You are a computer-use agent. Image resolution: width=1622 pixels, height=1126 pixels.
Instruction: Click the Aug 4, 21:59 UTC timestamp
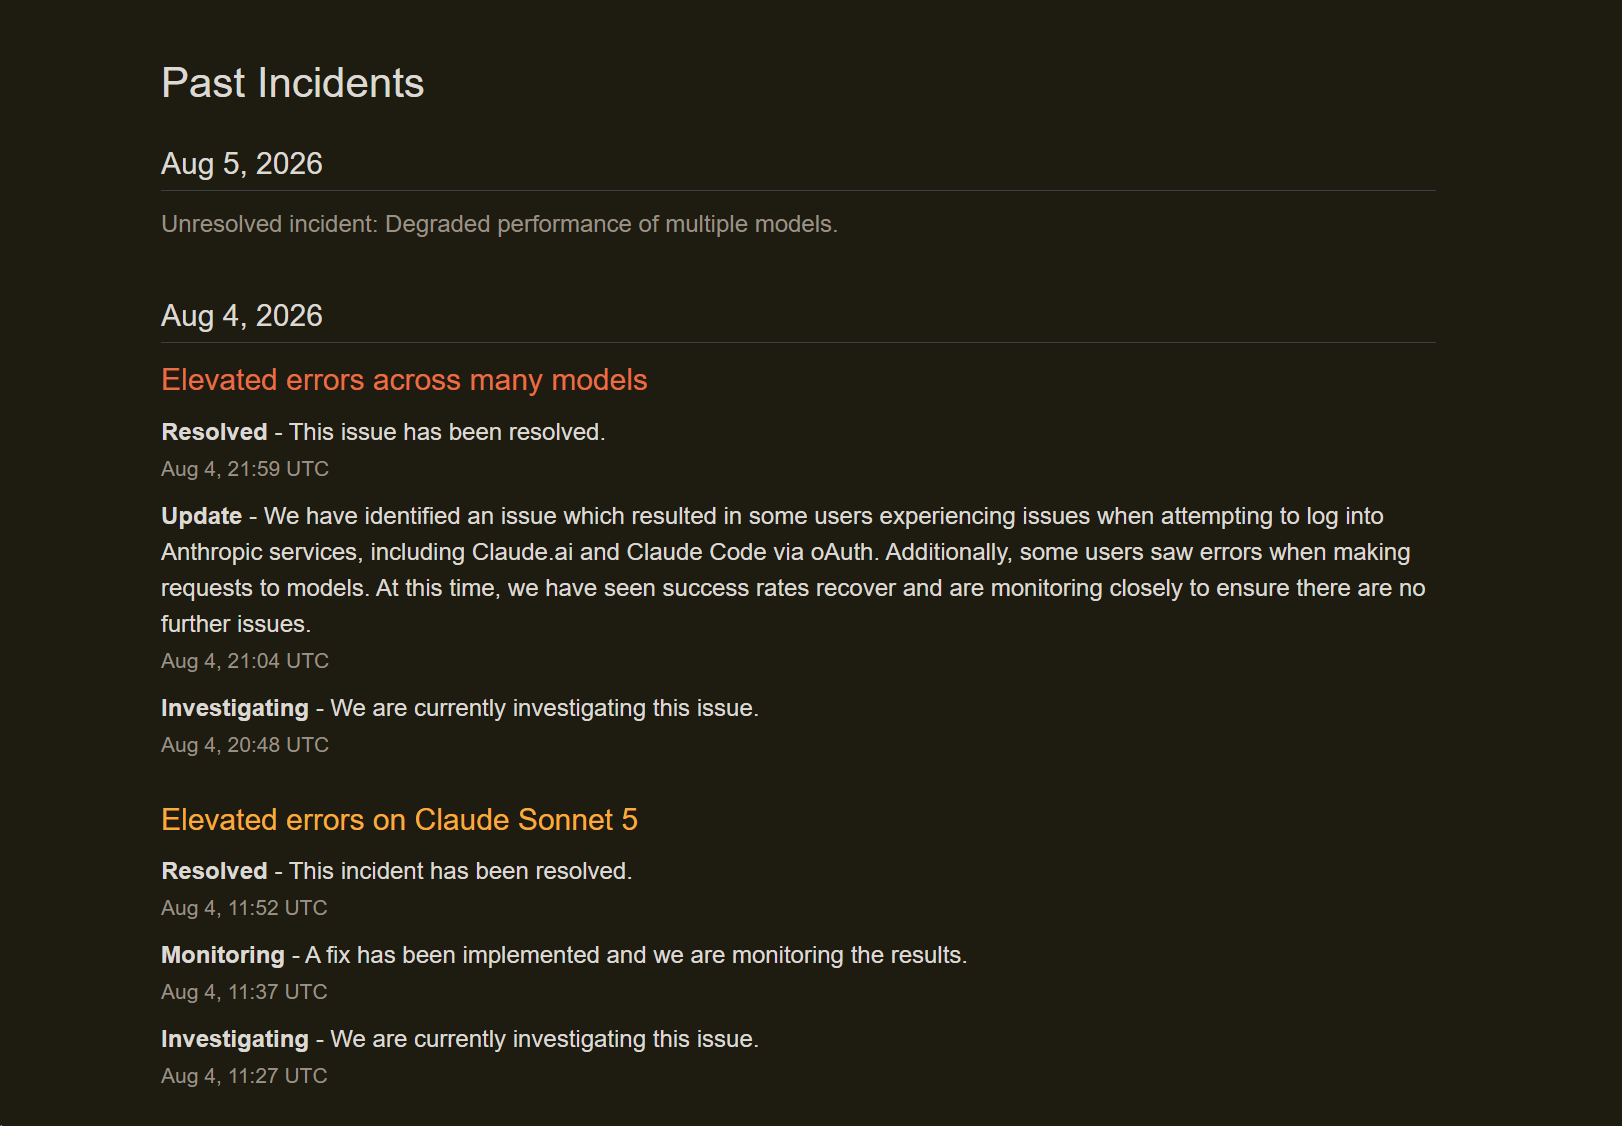(245, 469)
